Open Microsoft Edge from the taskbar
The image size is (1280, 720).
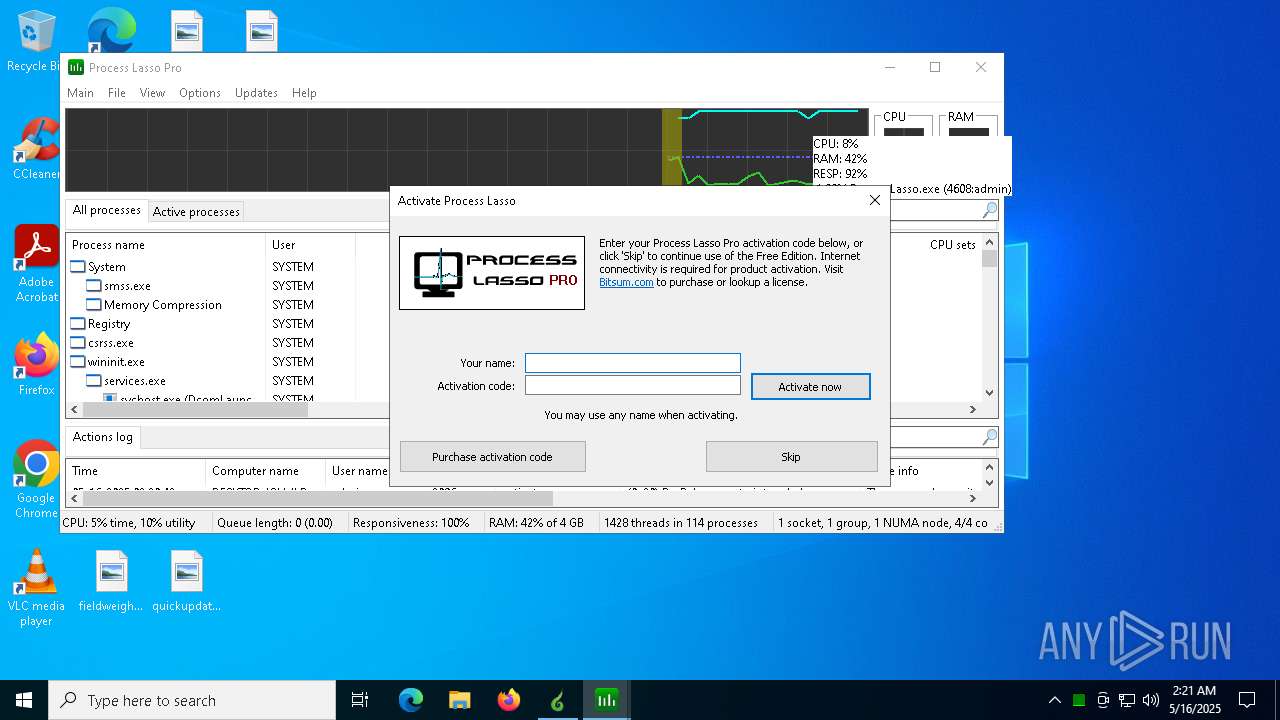pos(411,700)
